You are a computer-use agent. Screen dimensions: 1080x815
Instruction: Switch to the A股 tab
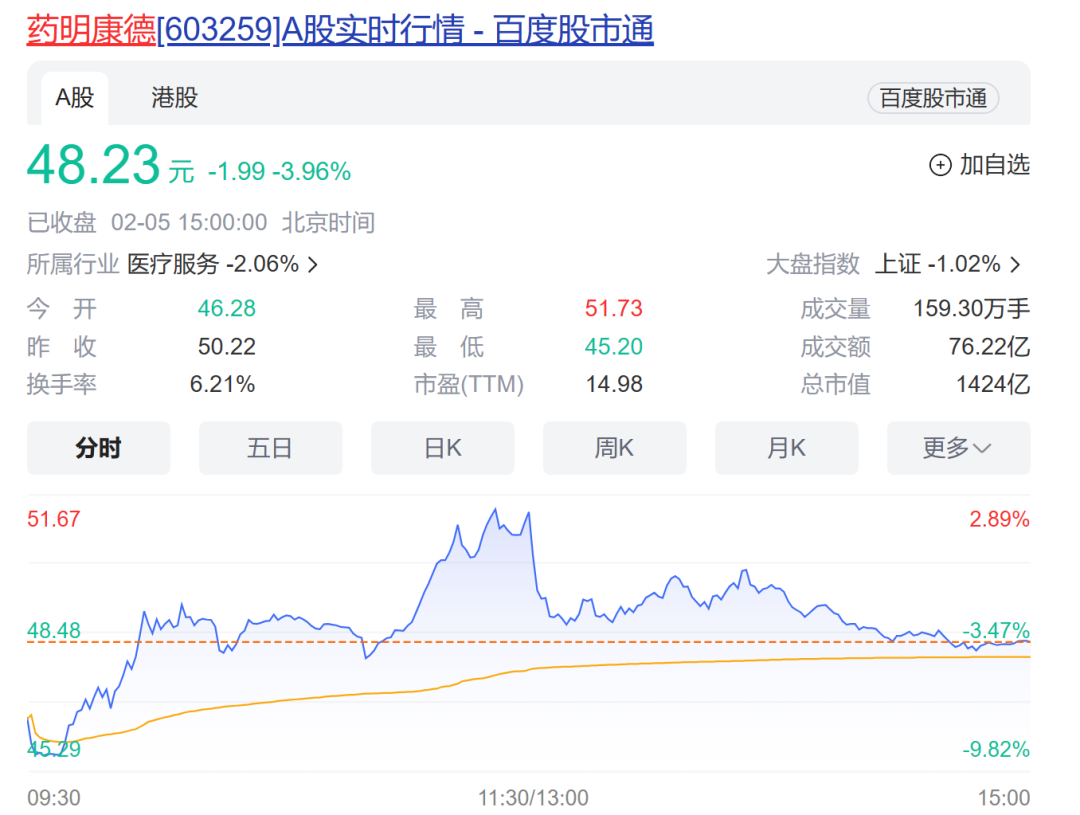(x=74, y=98)
